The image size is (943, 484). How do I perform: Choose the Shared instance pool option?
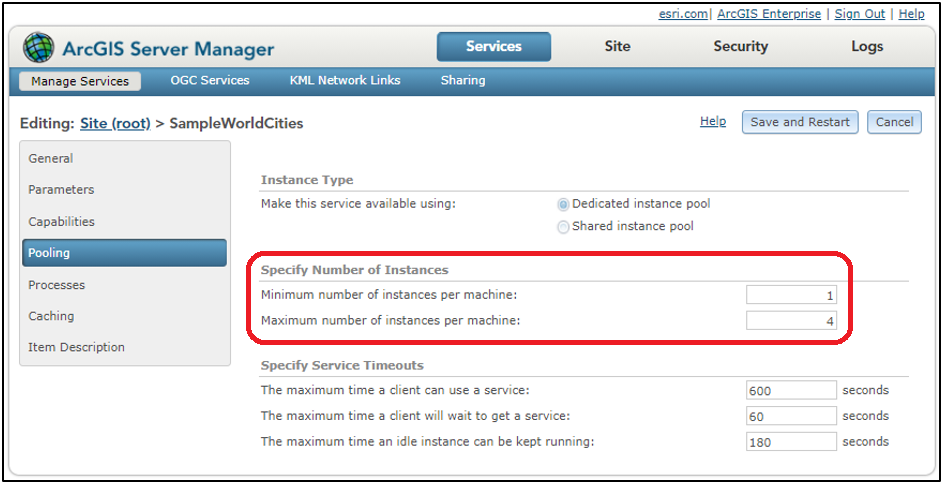pos(563,227)
